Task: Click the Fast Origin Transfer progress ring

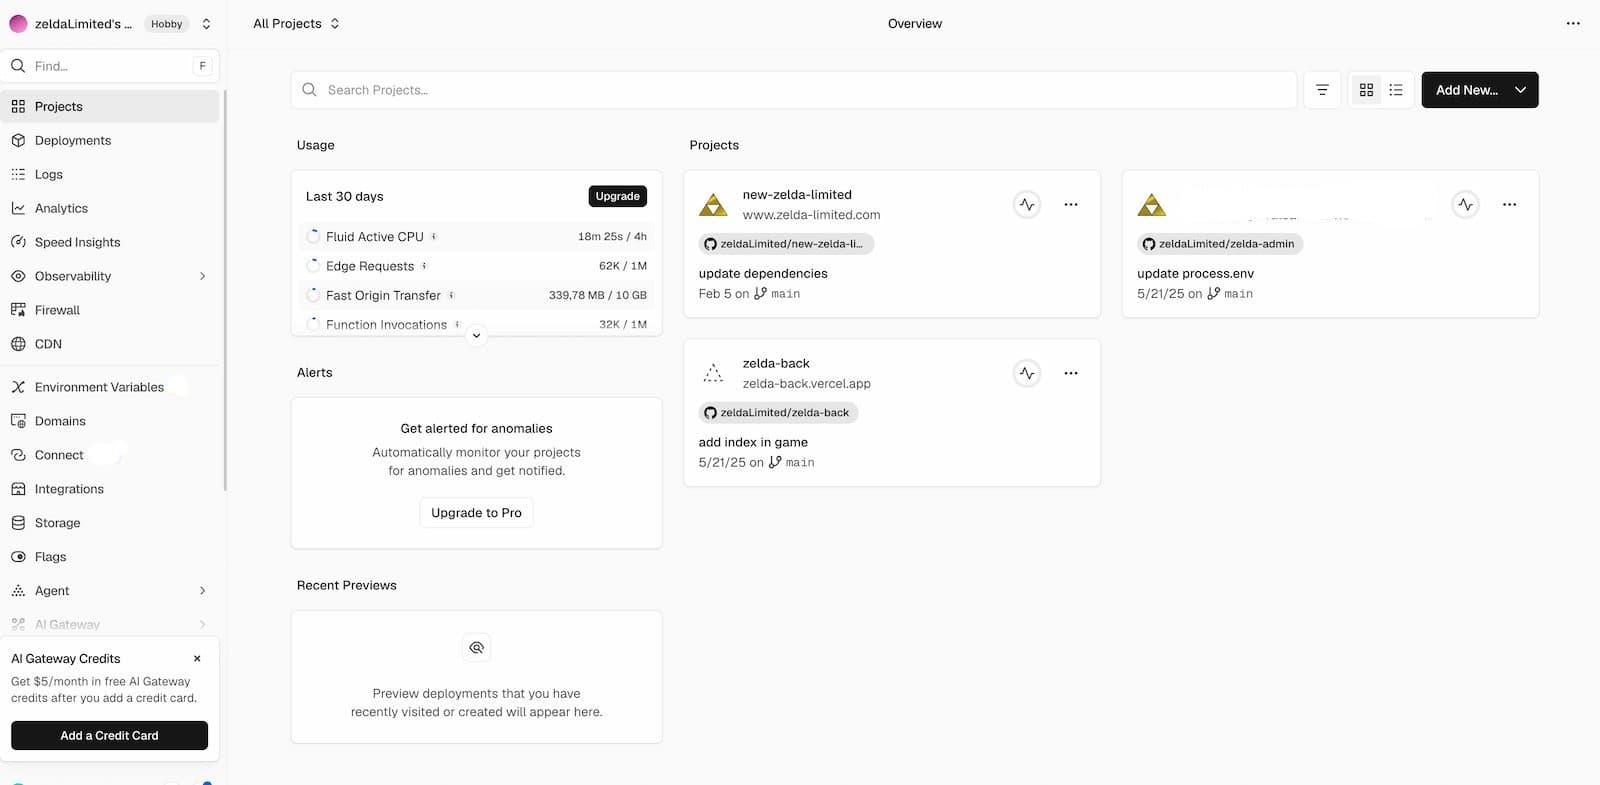Action: 313,295
